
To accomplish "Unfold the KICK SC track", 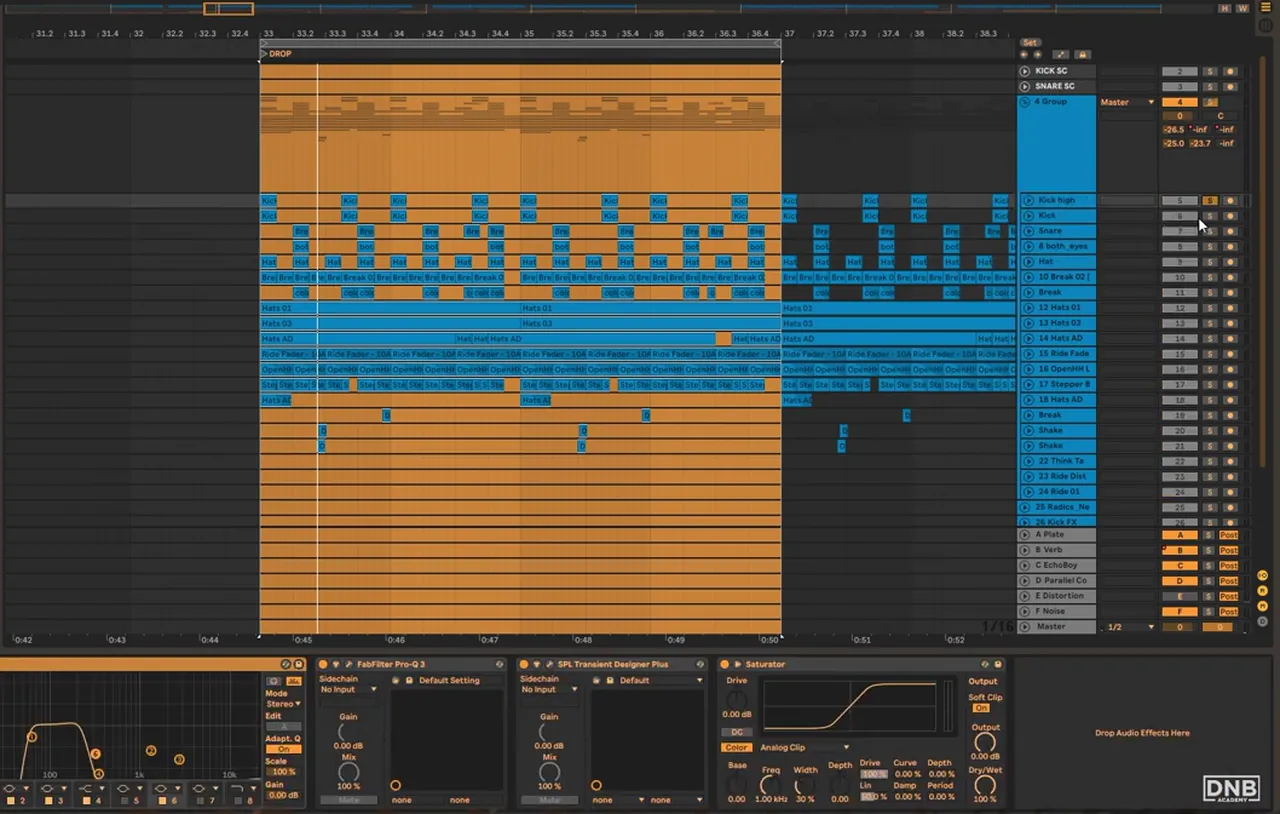I will coord(1025,71).
